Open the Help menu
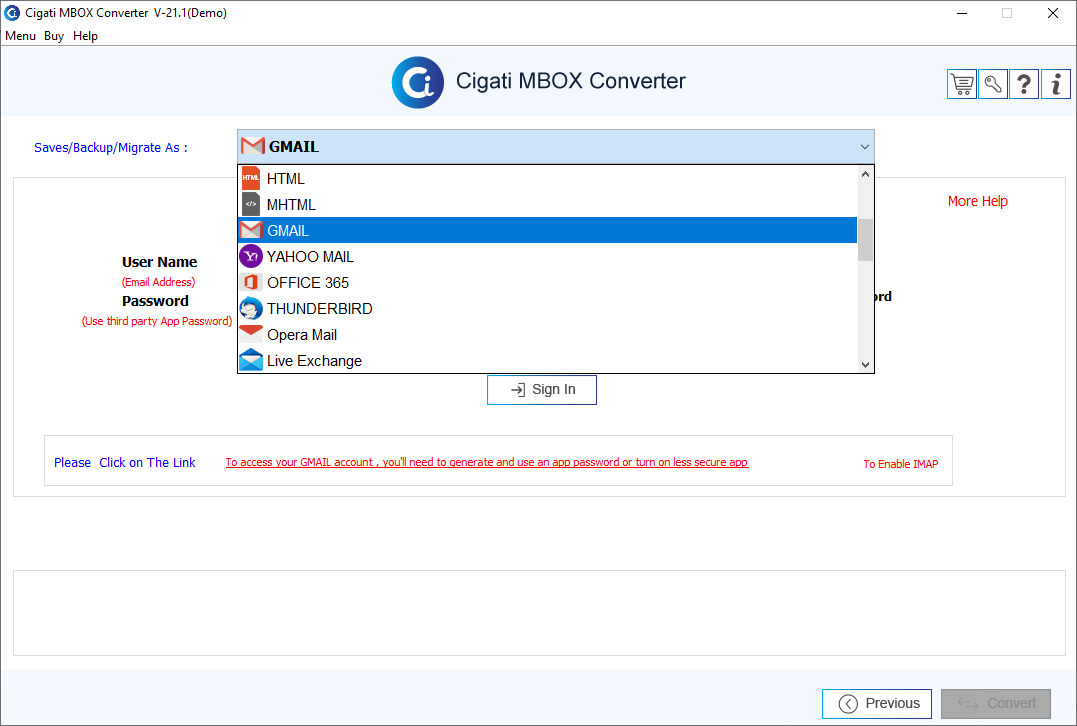The image size is (1077, 726). [x=85, y=36]
